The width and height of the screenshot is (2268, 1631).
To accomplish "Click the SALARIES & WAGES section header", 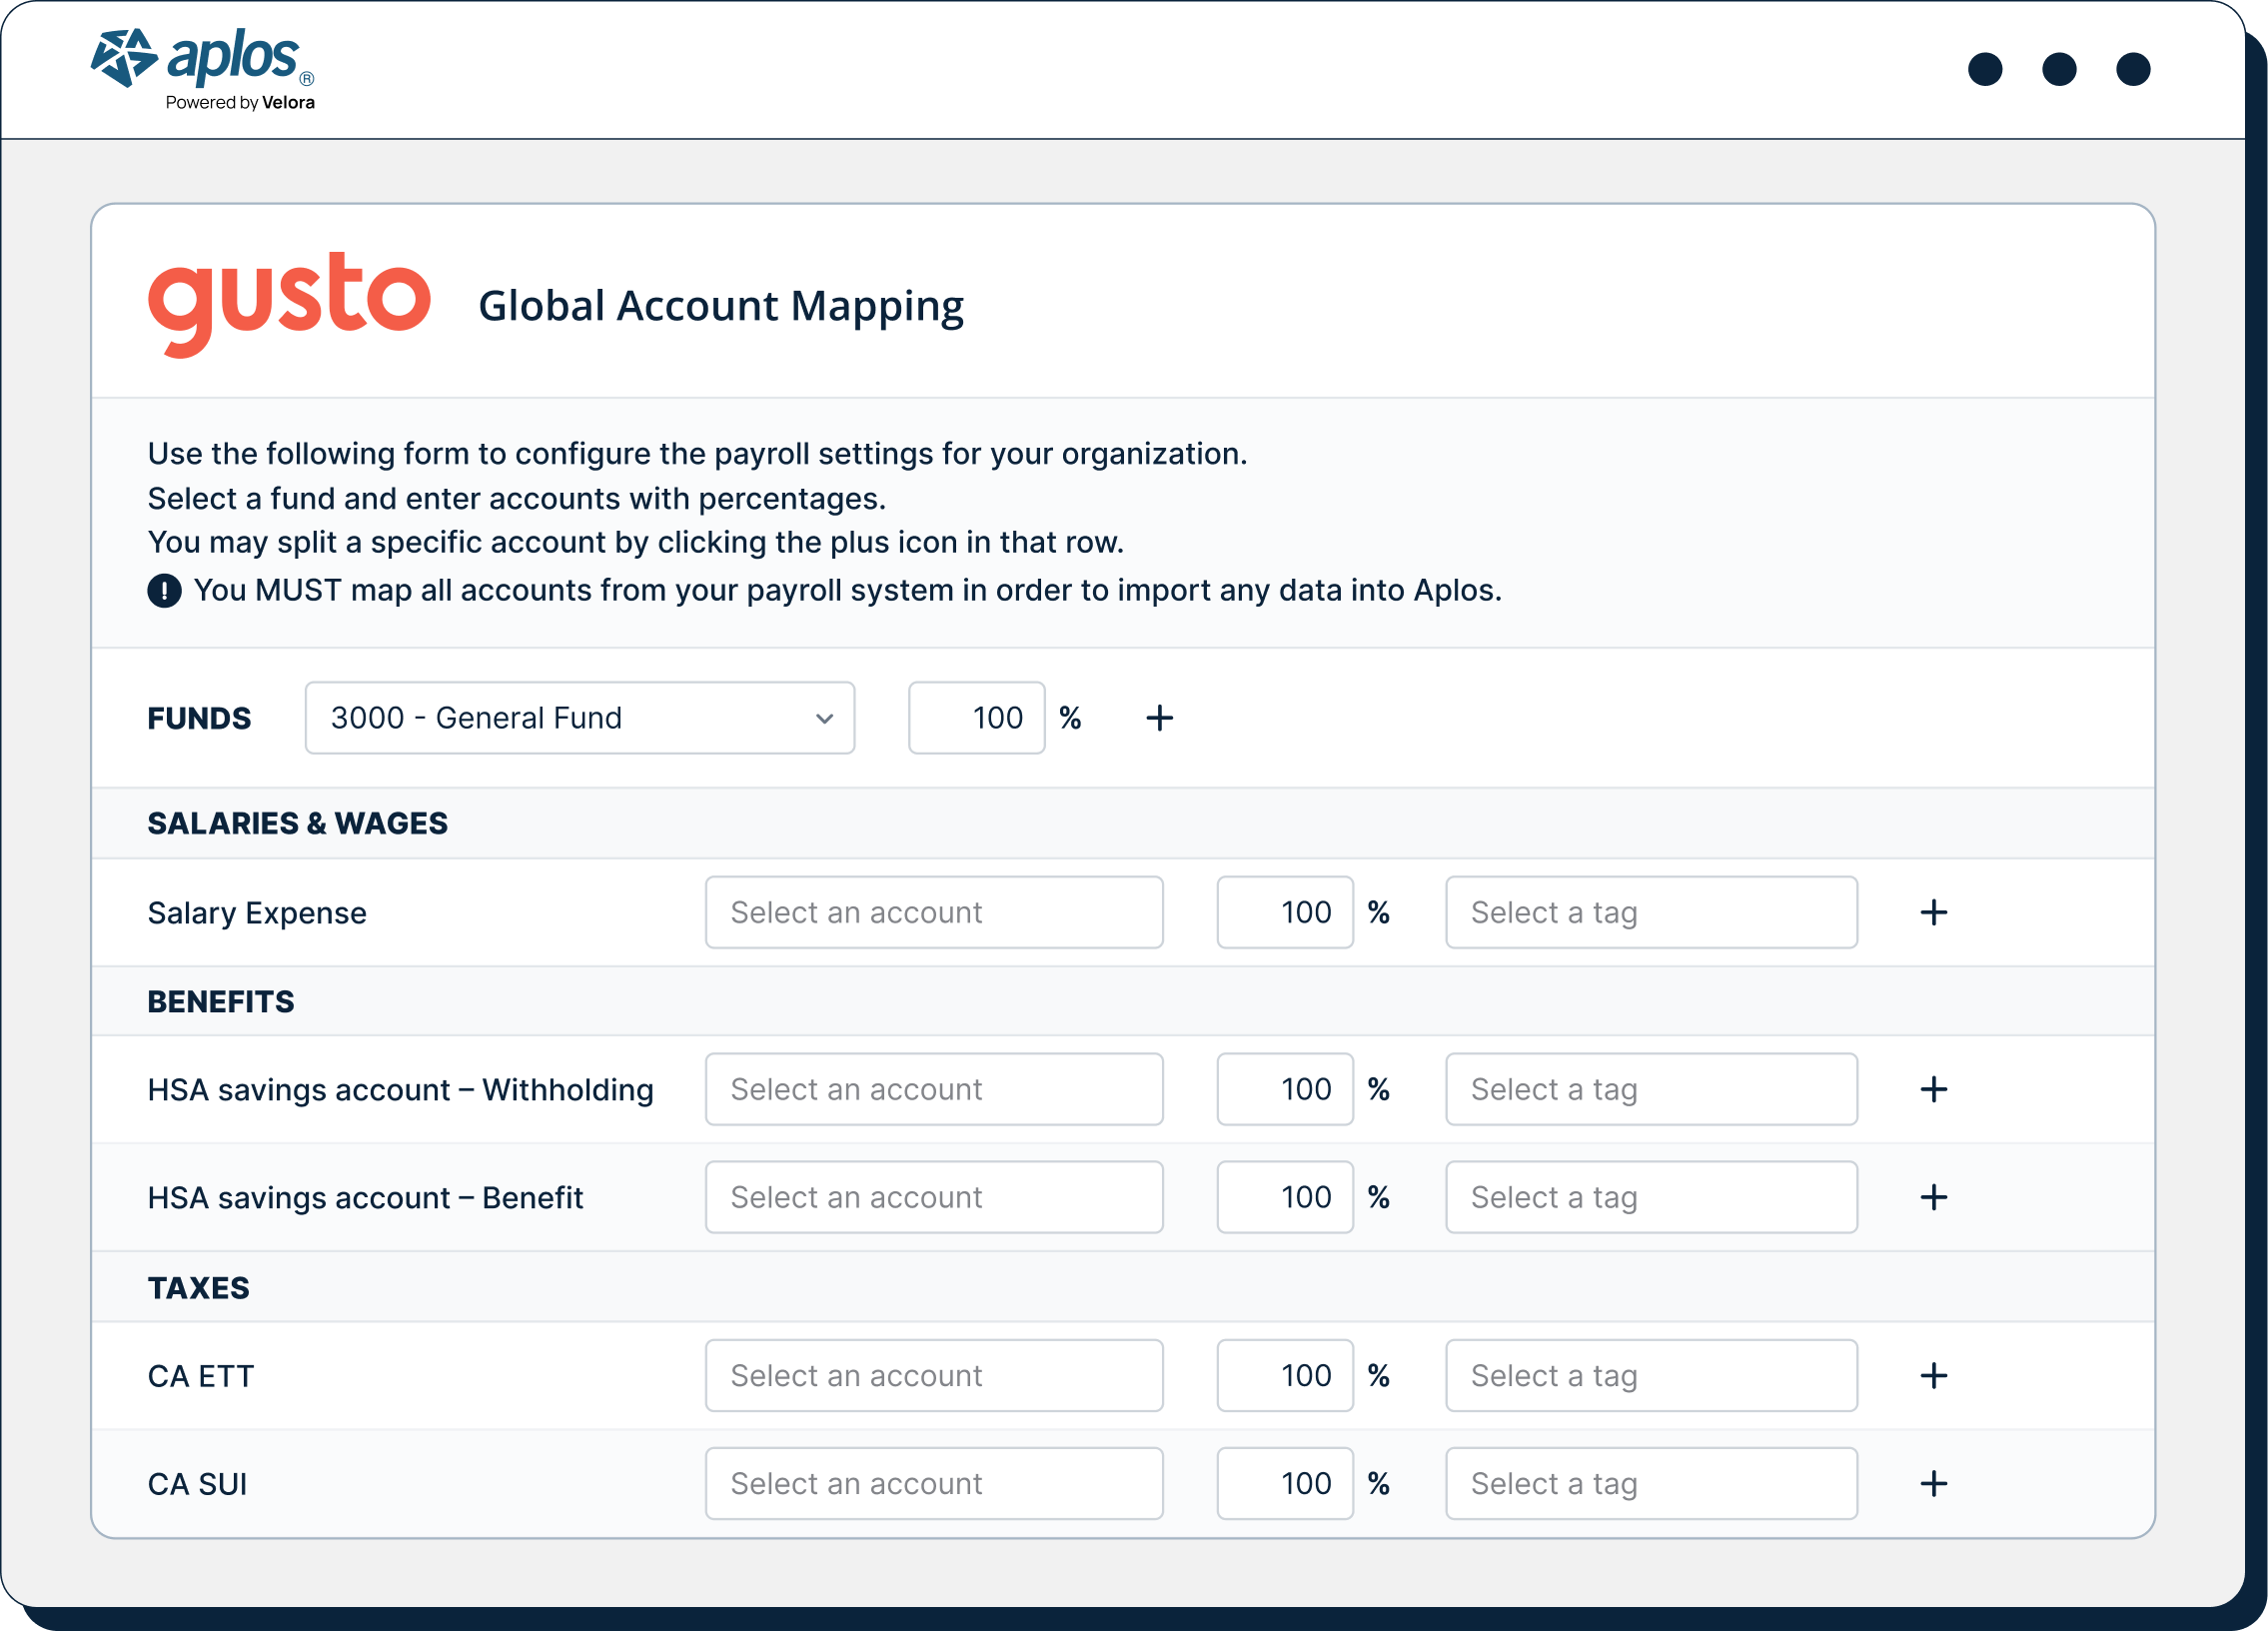I will [298, 823].
